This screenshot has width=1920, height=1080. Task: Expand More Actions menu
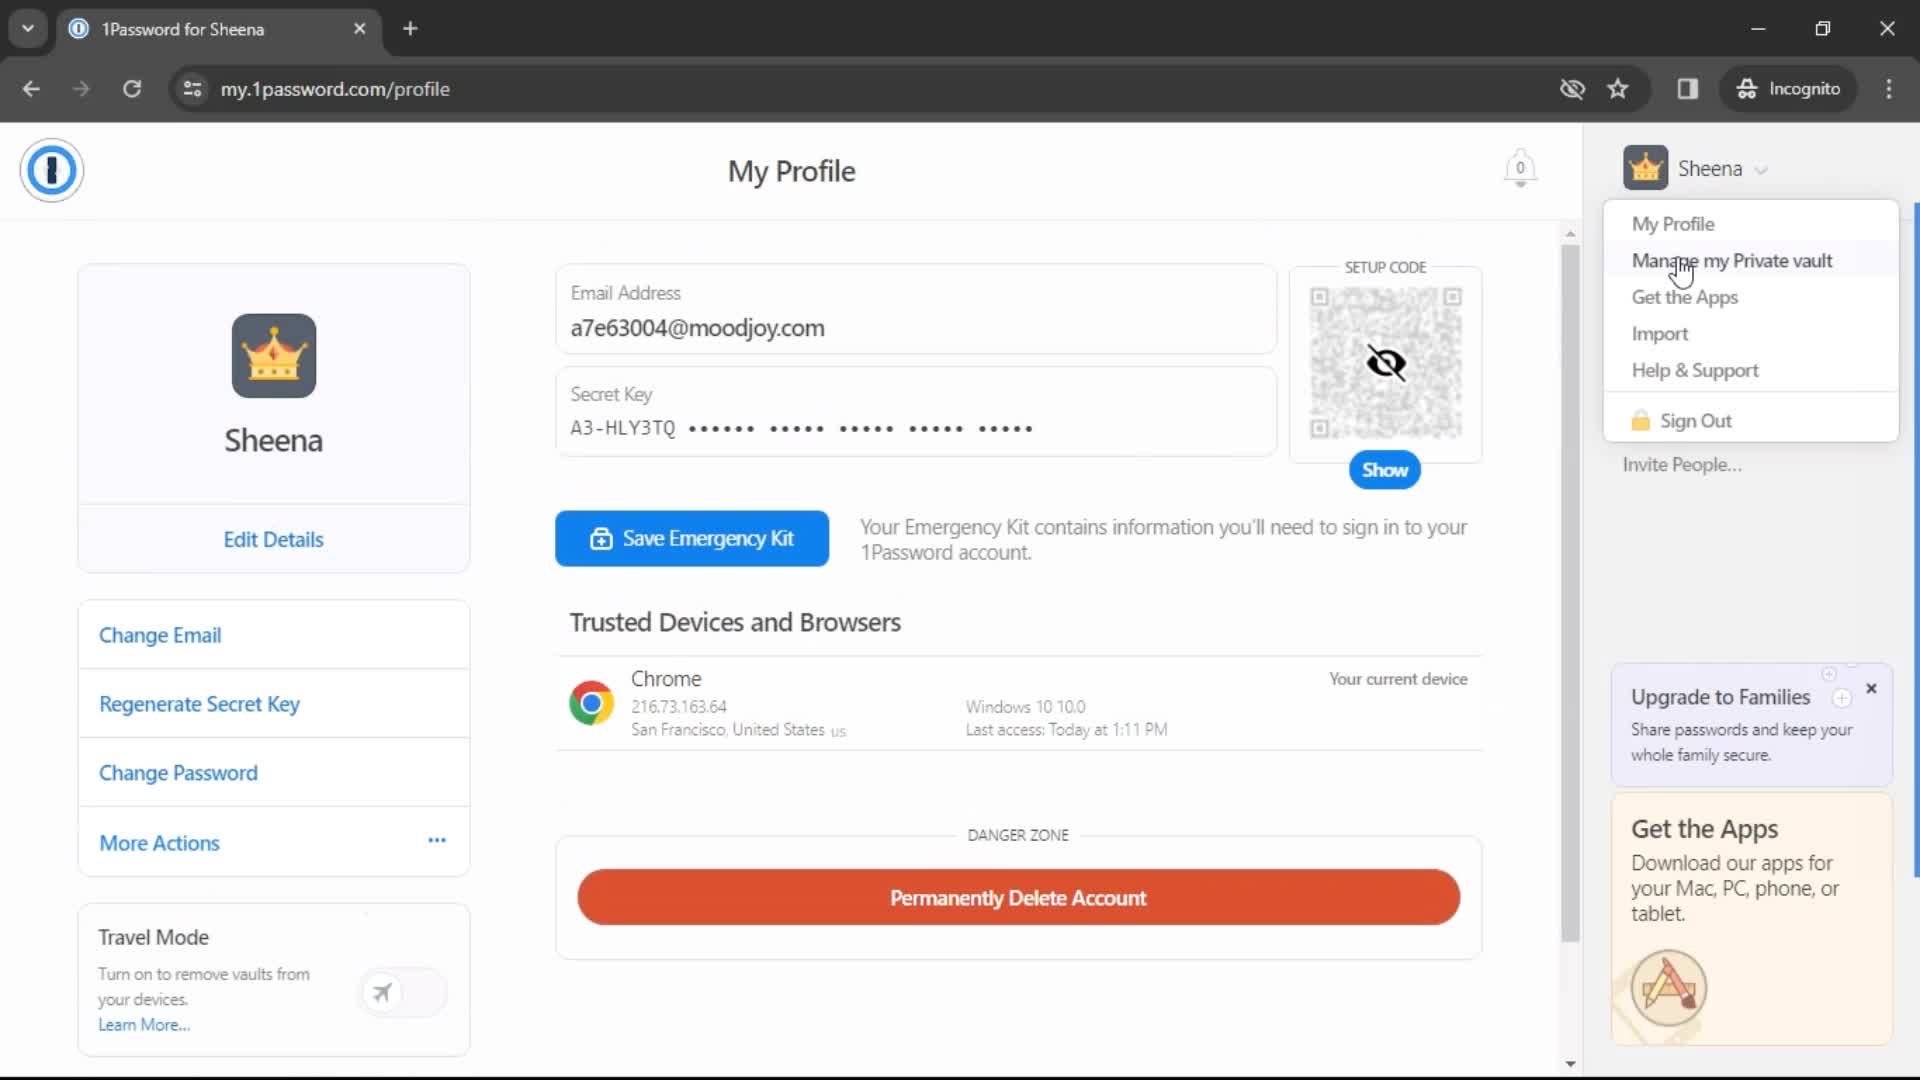pos(436,841)
